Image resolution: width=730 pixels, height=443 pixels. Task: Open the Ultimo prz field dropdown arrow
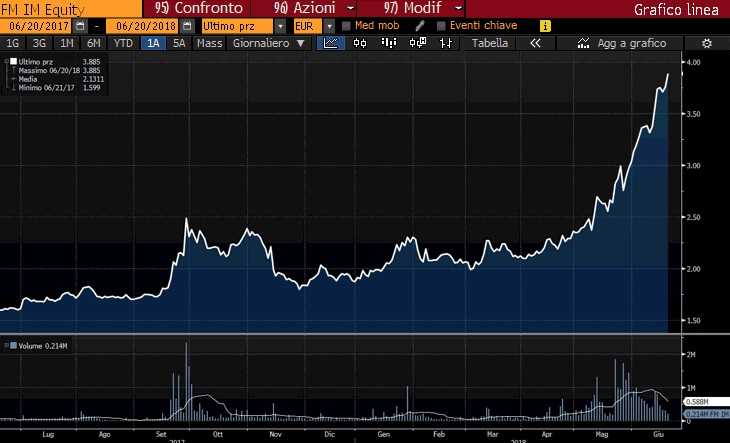coord(280,26)
